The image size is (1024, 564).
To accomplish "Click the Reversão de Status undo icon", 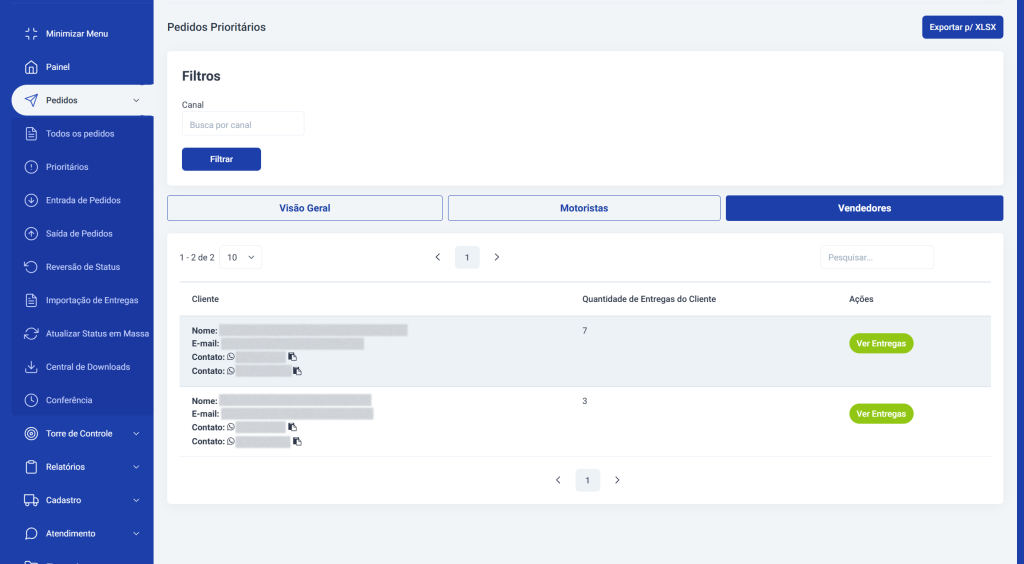I will click(x=31, y=267).
